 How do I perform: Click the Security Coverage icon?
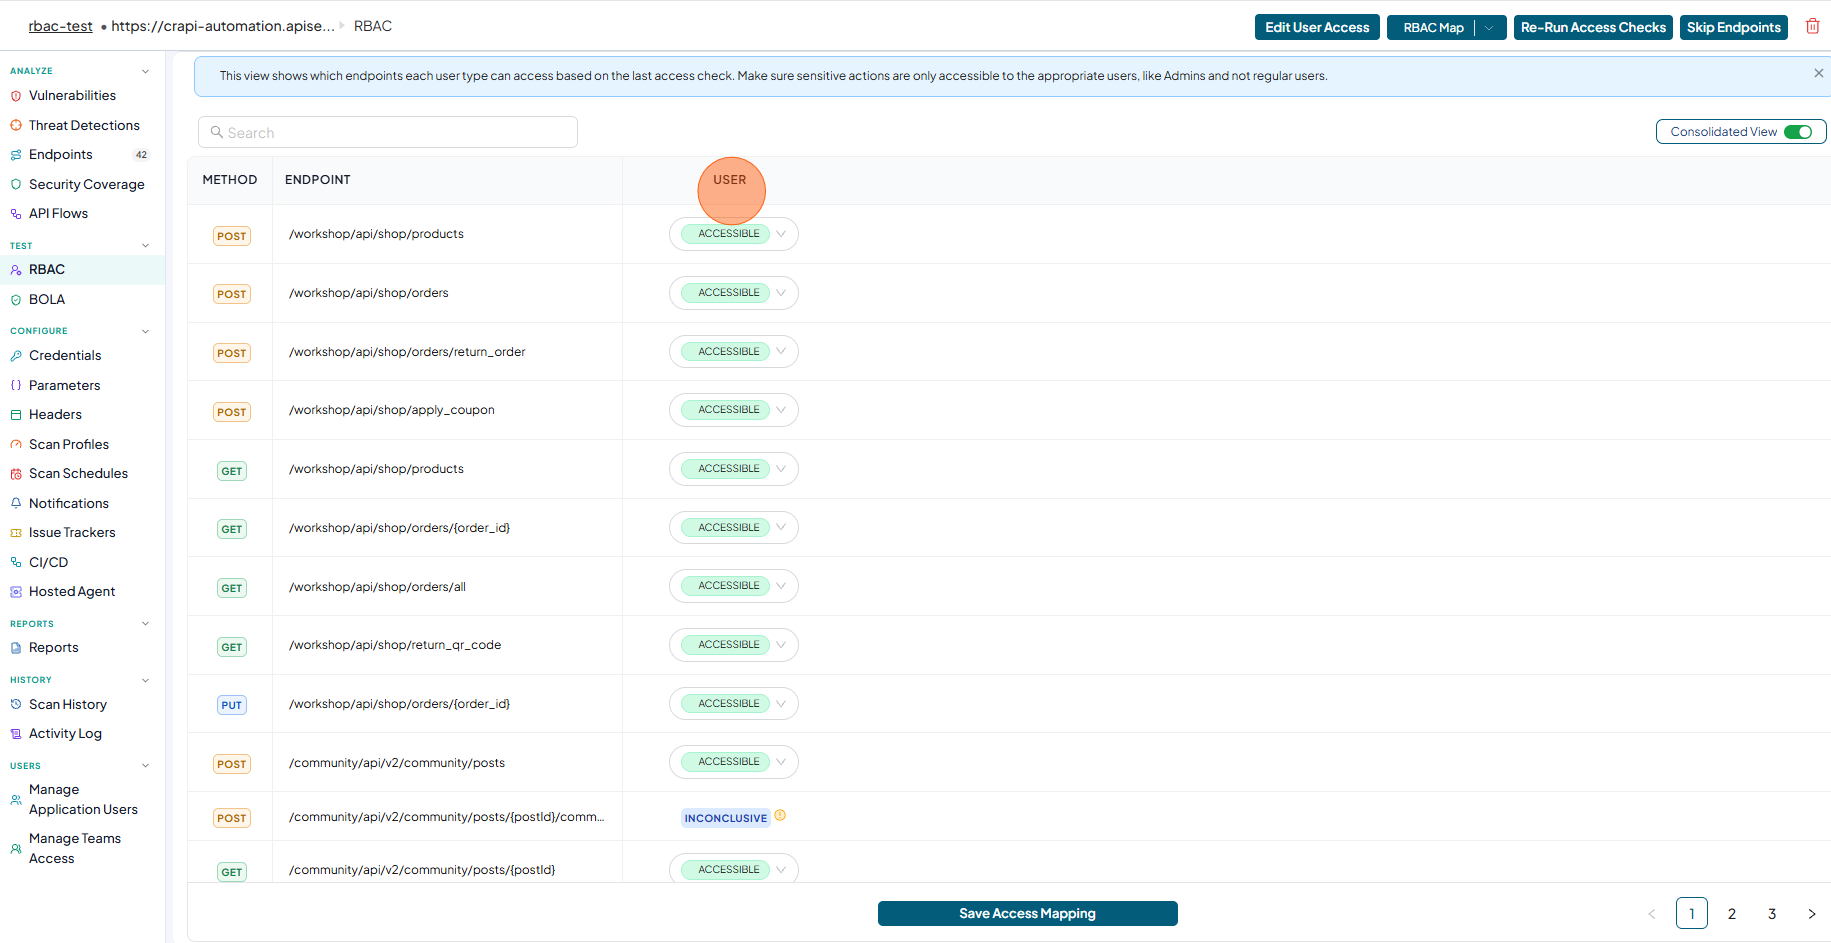point(16,185)
